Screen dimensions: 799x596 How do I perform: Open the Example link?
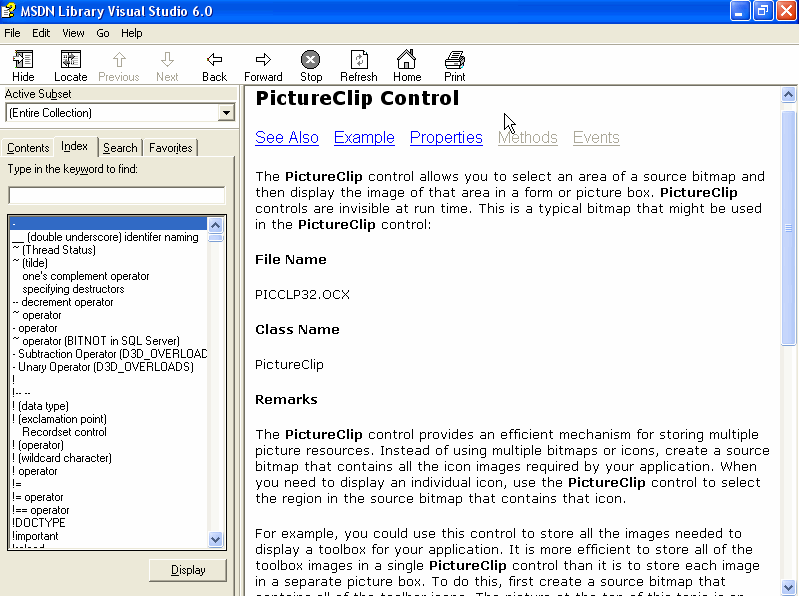[x=364, y=138]
